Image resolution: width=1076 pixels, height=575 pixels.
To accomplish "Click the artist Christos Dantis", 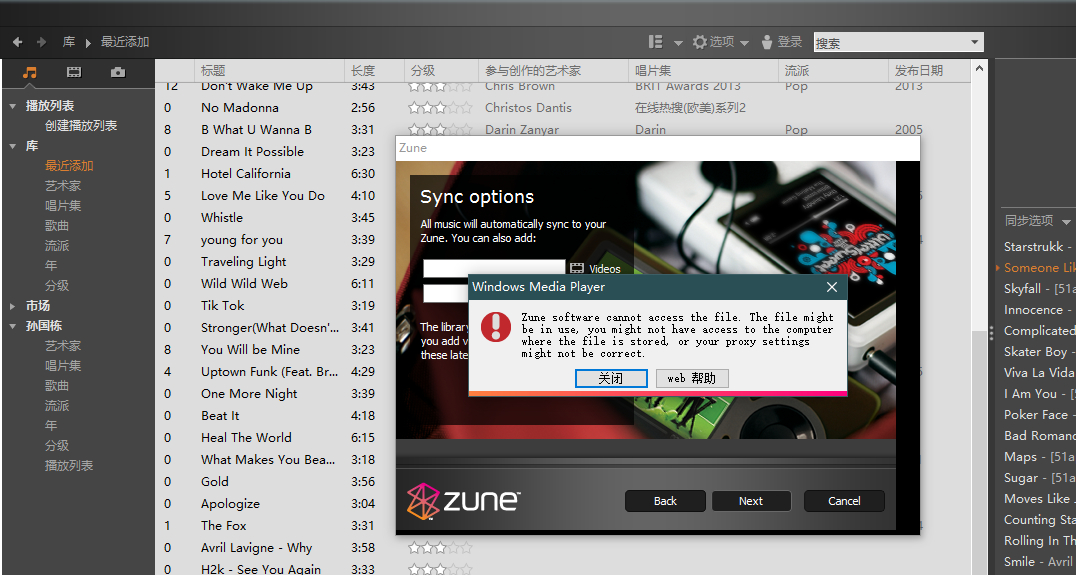I will pos(528,108).
